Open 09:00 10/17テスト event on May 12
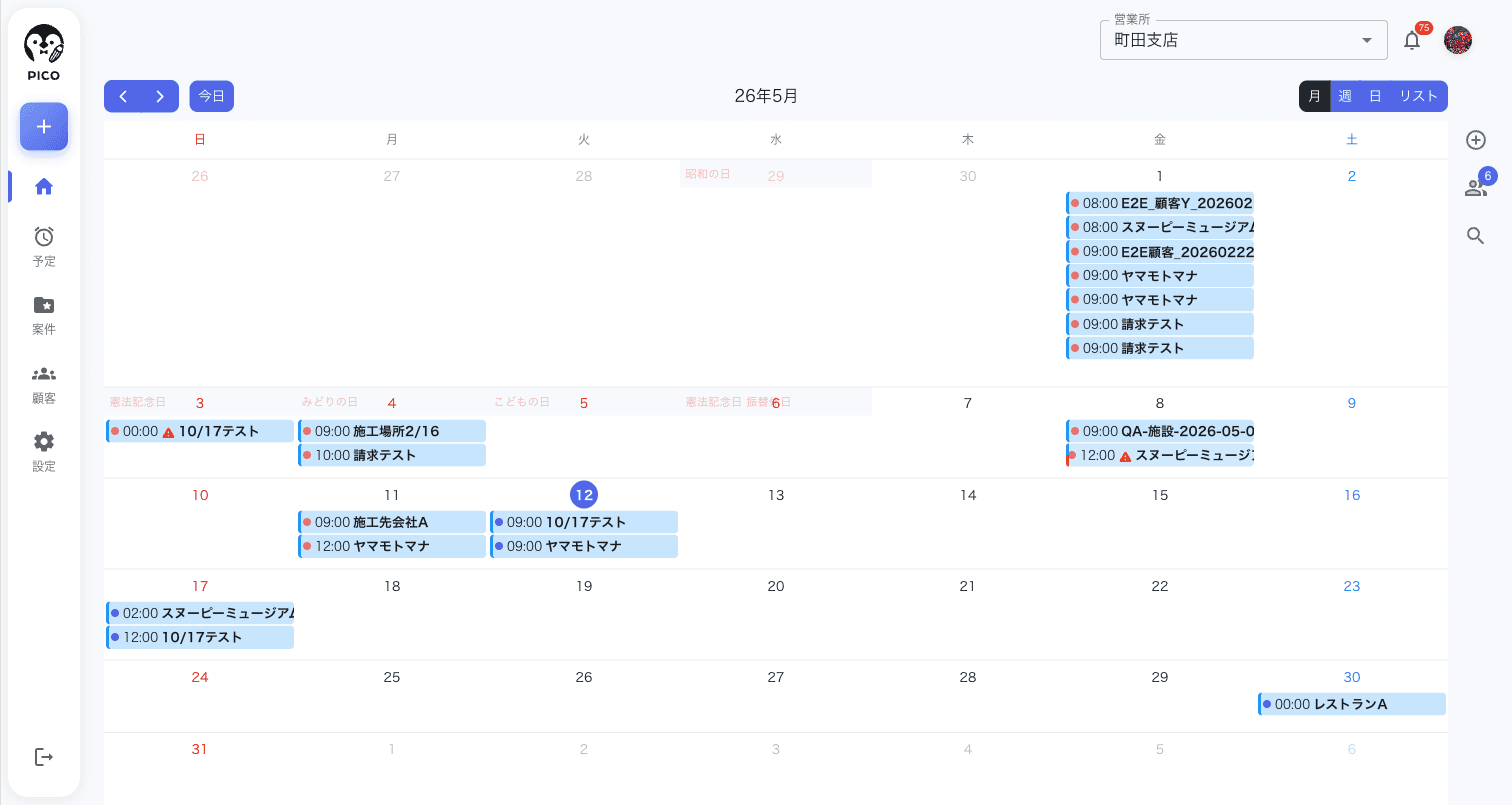This screenshot has height=805, width=1512. [584, 522]
